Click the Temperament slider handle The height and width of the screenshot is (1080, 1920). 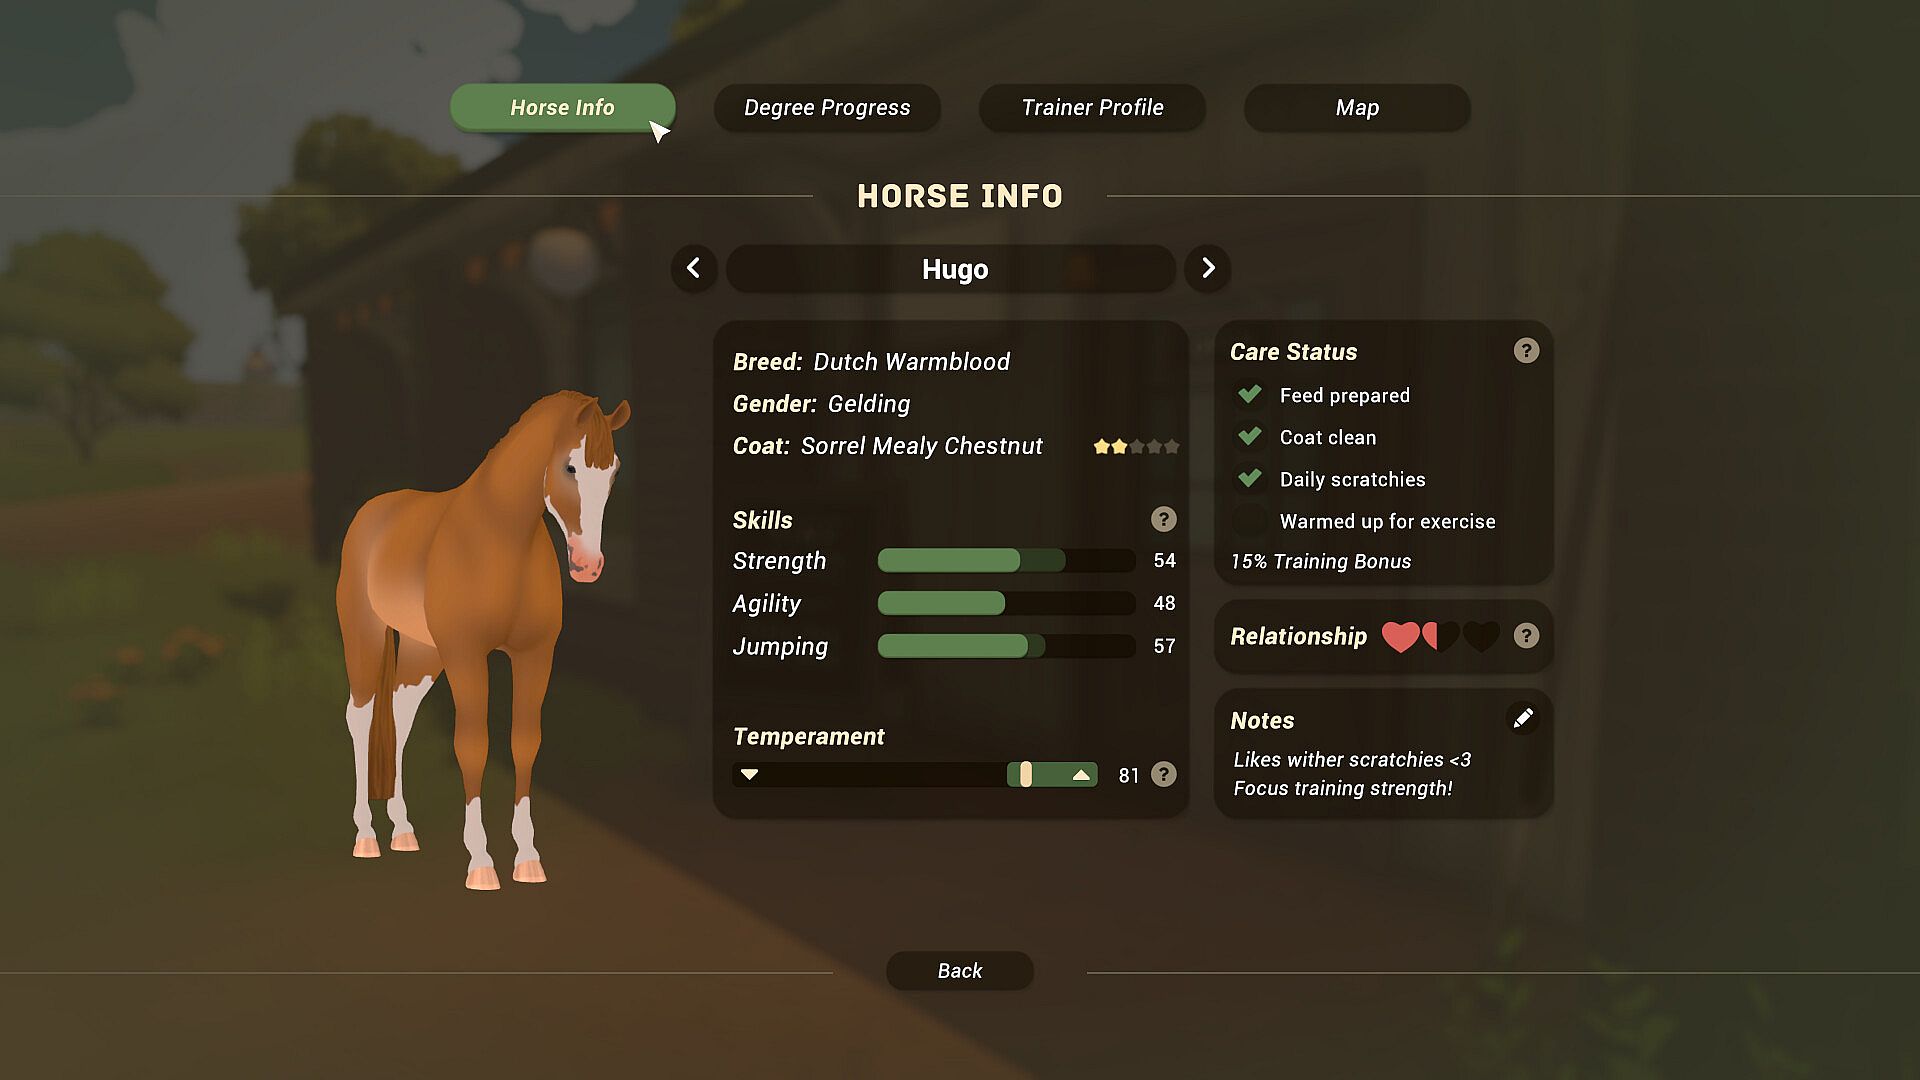[1025, 774]
